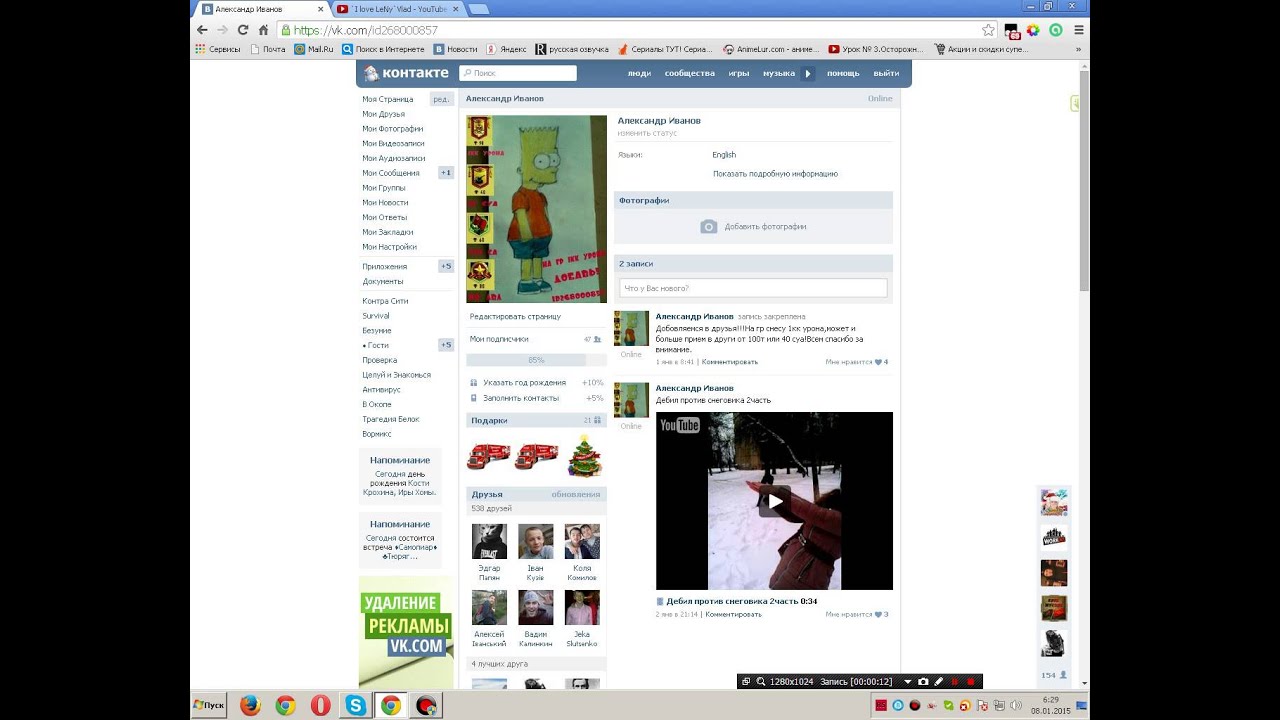The height and width of the screenshot is (720, 1280).
Task: Click the music play button in the VK header
Action: [807, 73]
